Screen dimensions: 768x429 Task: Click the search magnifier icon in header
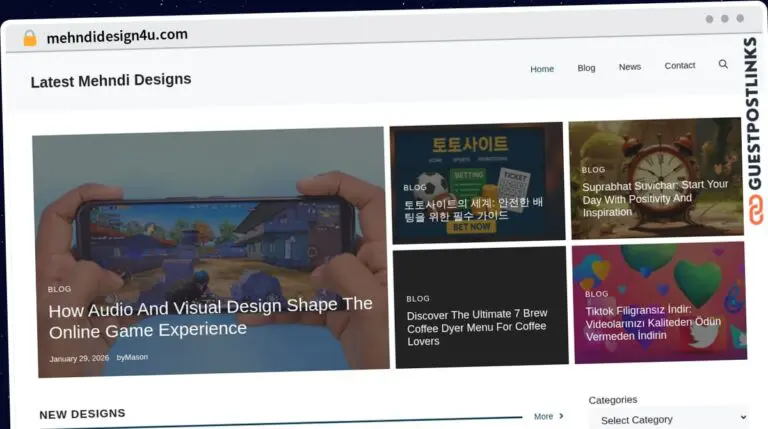pos(723,64)
